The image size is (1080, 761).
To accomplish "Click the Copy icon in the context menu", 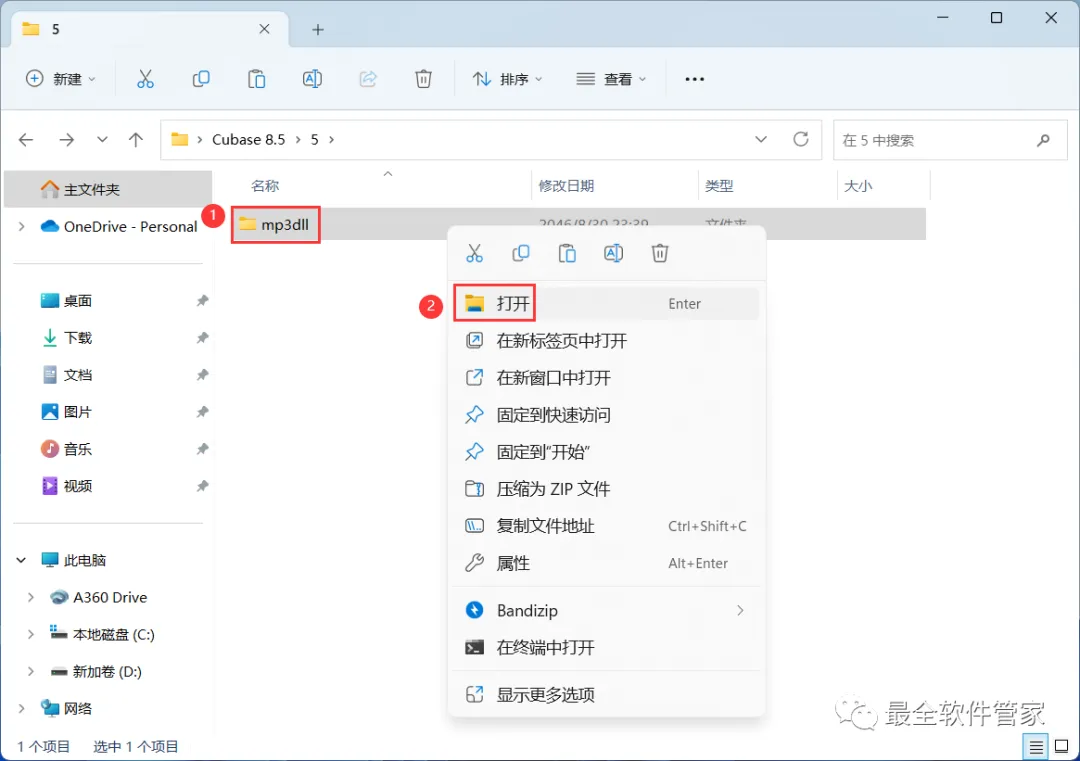I will pyautogui.click(x=521, y=253).
